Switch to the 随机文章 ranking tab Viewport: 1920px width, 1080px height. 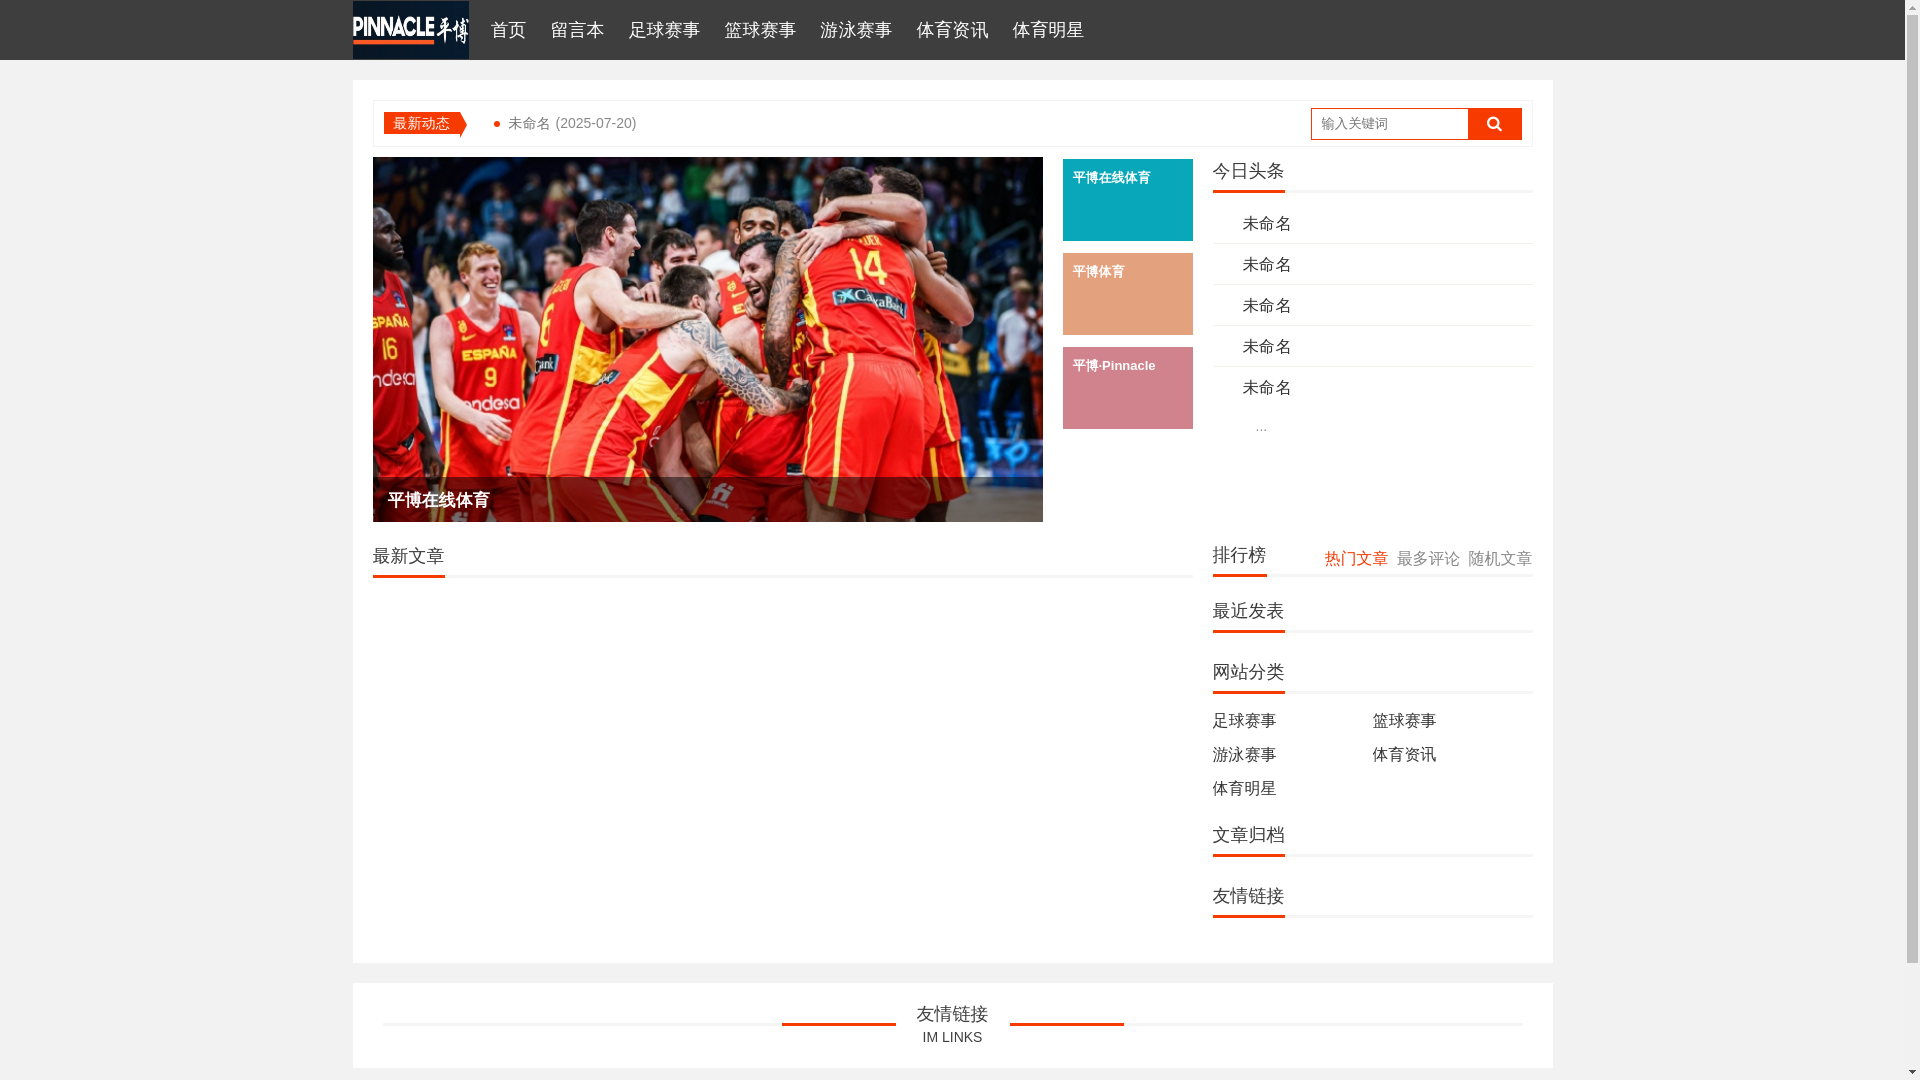pos(1500,559)
